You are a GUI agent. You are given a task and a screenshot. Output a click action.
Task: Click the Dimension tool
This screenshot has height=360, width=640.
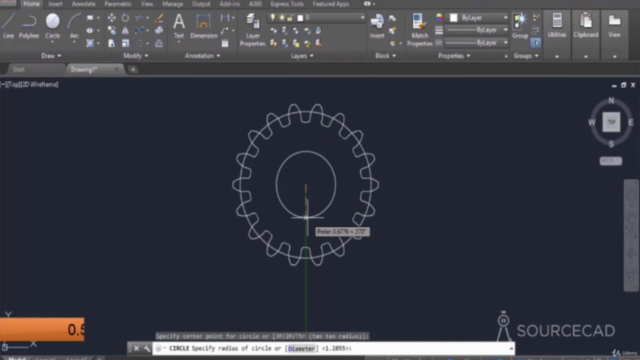coord(203,26)
